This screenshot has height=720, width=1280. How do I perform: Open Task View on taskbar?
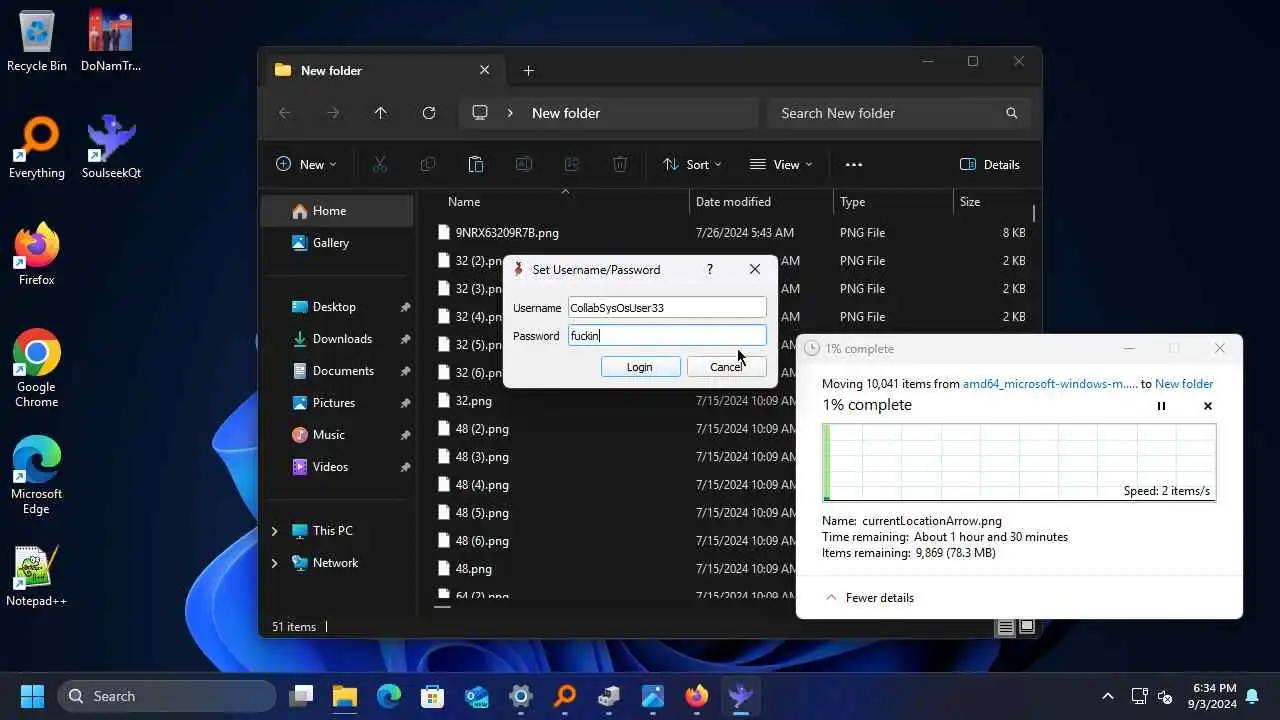301,696
